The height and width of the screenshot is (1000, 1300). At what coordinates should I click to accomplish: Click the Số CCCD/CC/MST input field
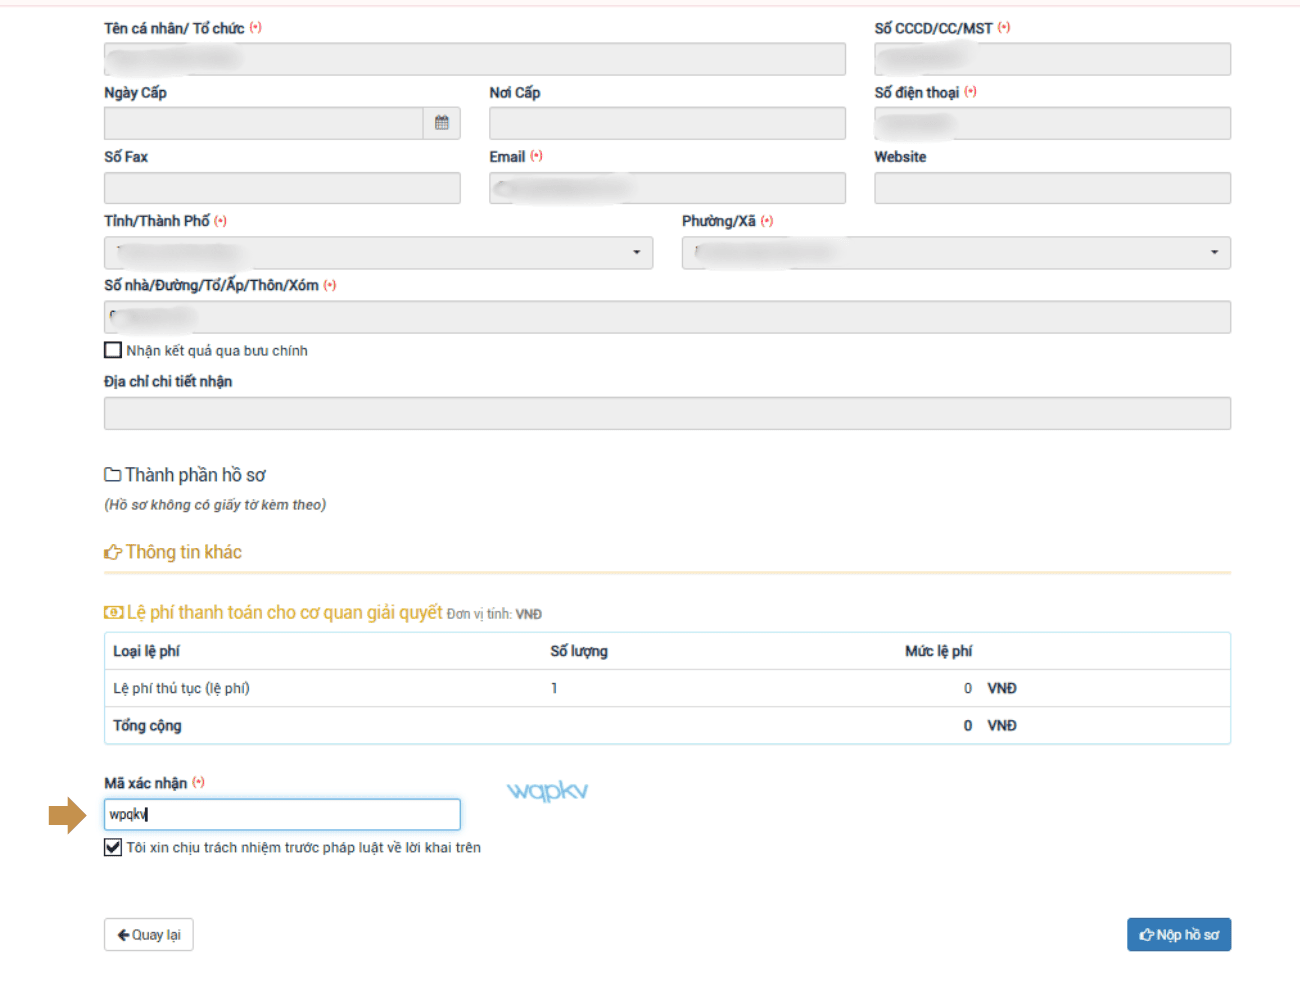(x=1052, y=59)
